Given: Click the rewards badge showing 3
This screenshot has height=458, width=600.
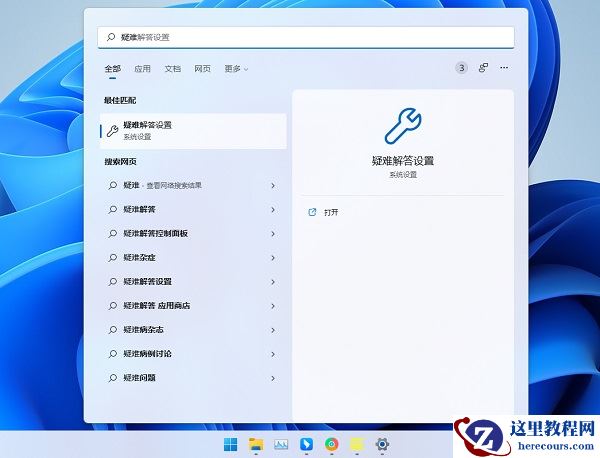Looking at the screenshot, I should click(461, 68).
